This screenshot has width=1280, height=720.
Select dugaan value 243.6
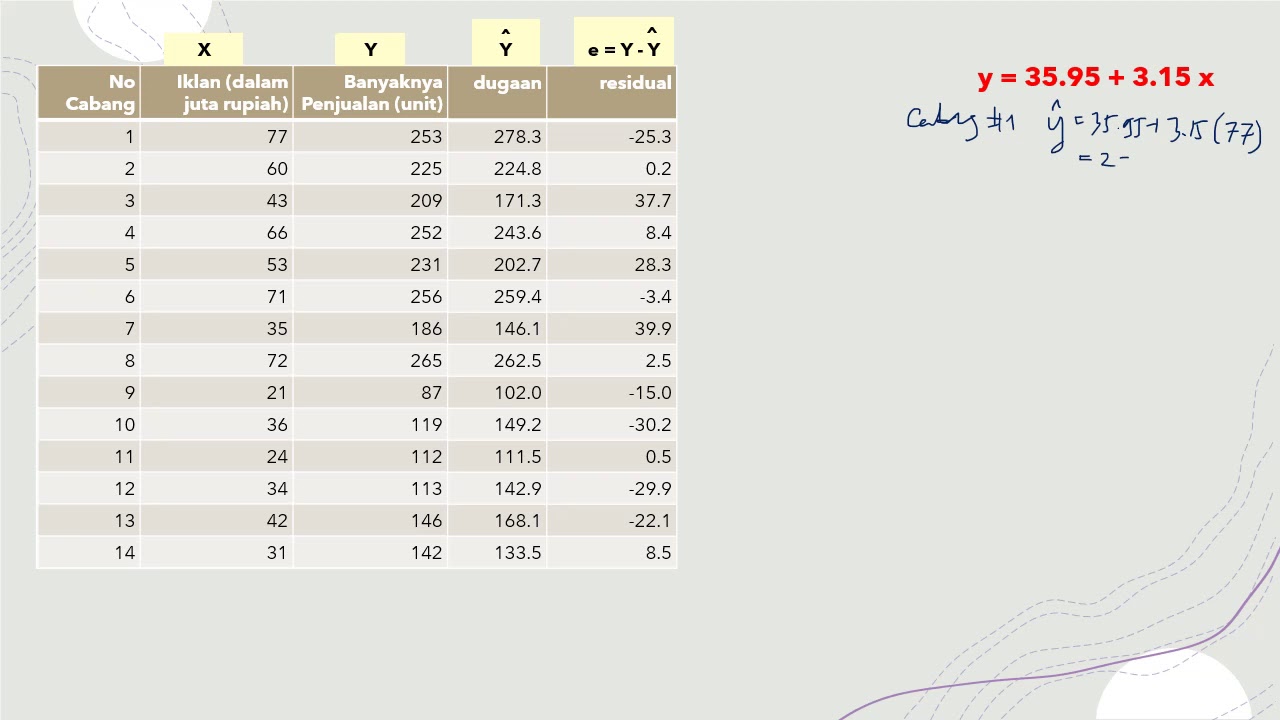517,233
